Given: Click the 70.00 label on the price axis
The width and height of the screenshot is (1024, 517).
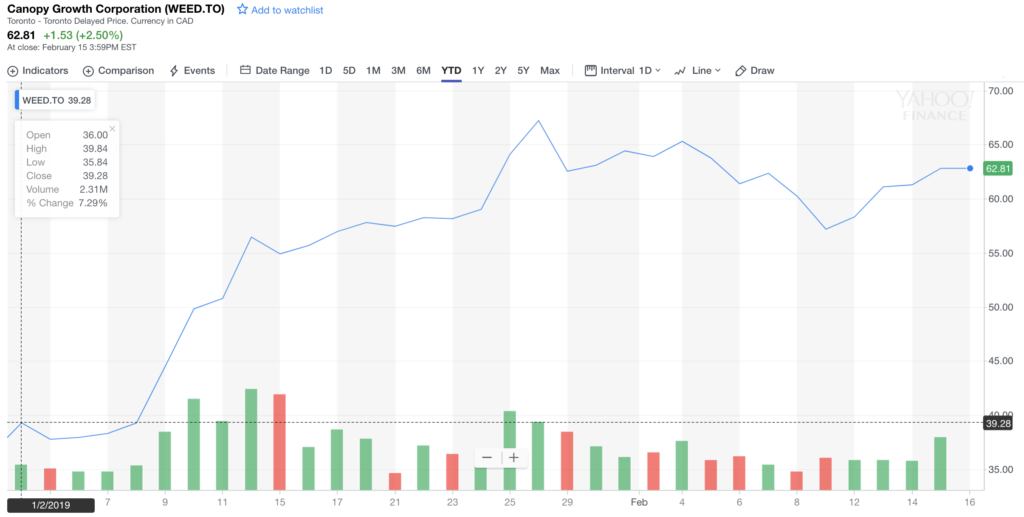Looking at the screenshot, I should point(999,90).
